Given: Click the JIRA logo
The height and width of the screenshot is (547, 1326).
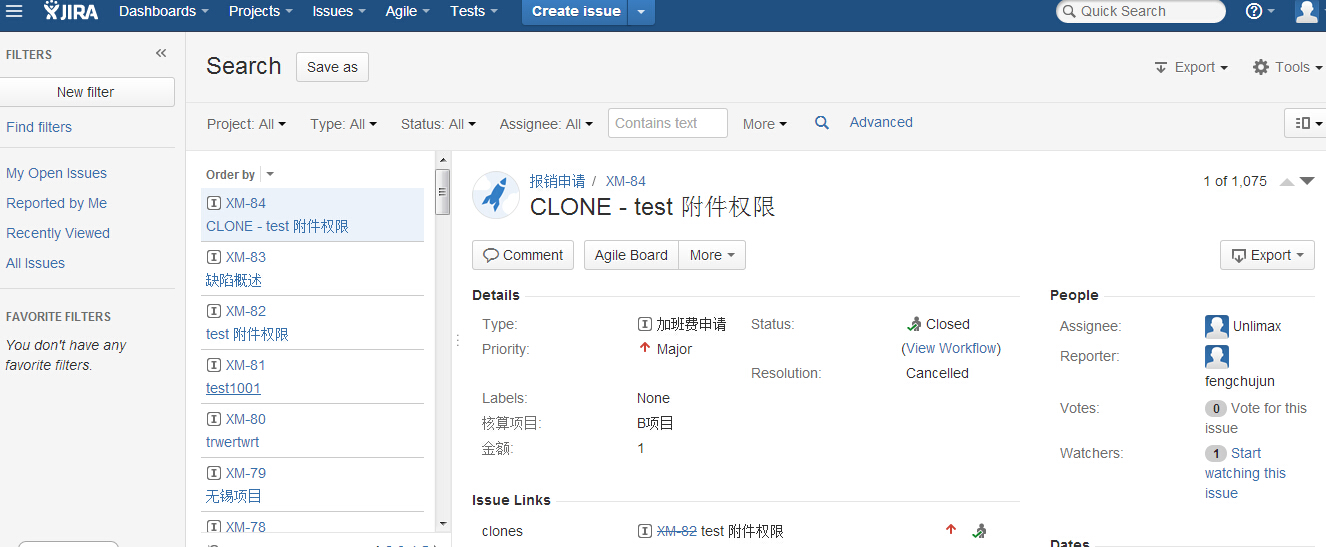Looking at the screenshot, I should (71, 11).
